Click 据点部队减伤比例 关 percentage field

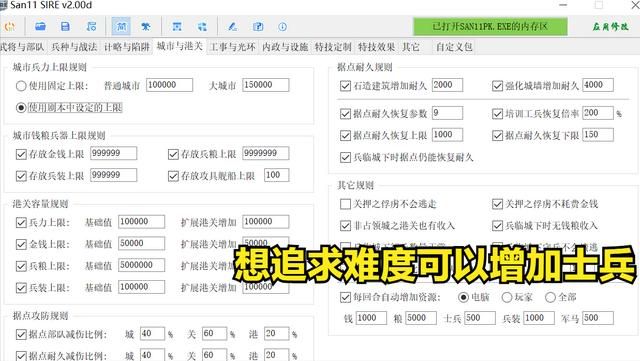pos(214,334)
